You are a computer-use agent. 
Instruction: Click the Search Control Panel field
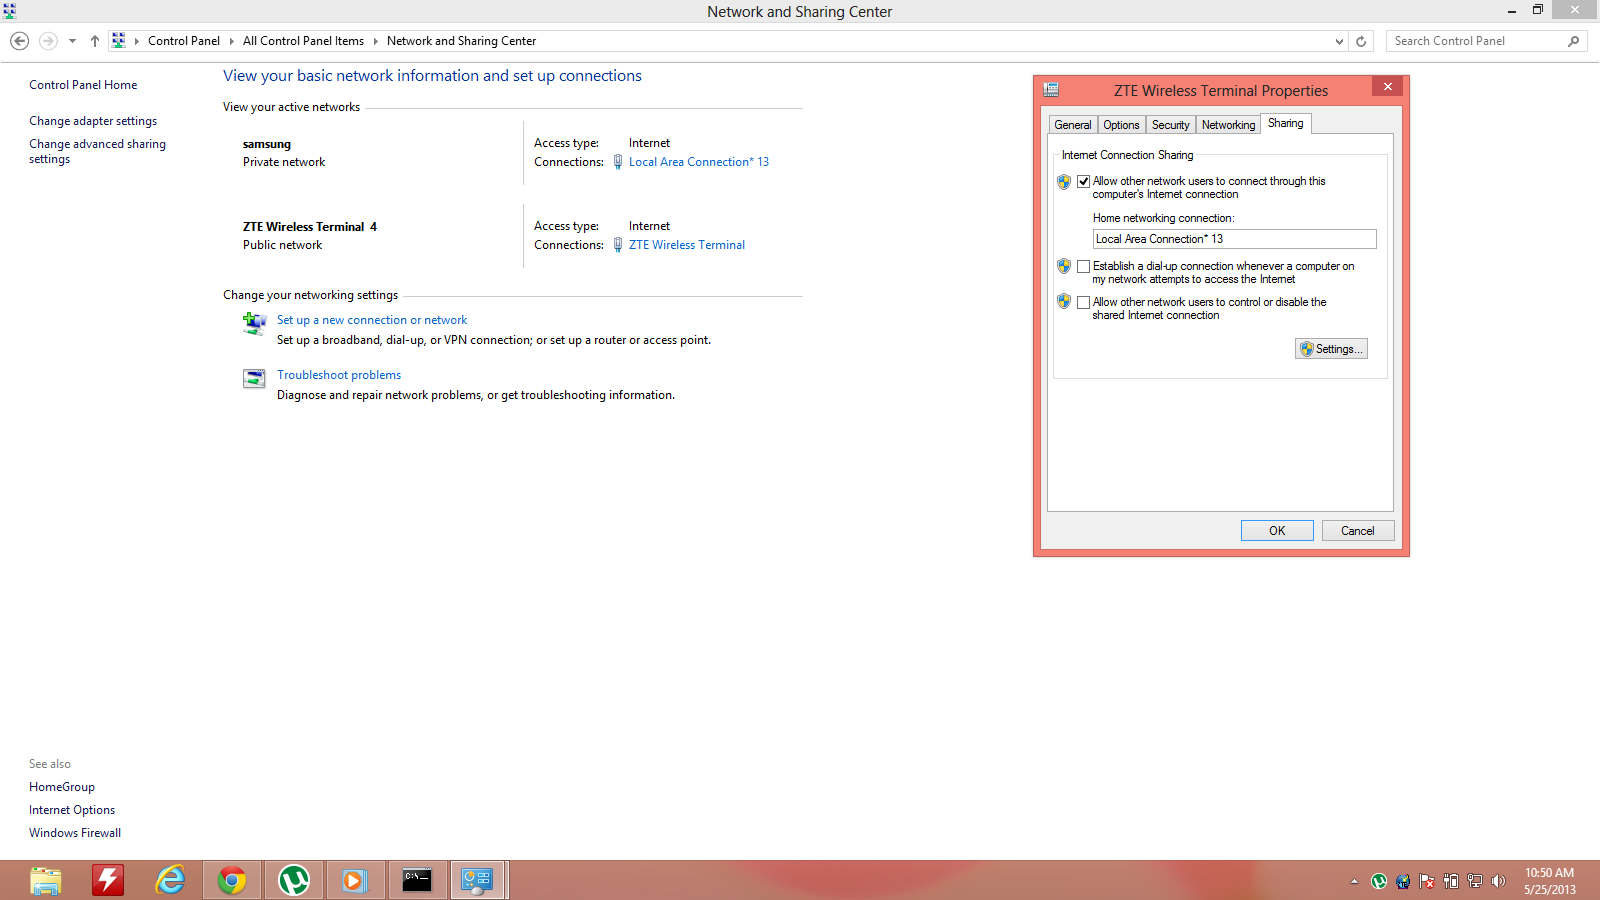(1476, 41)
